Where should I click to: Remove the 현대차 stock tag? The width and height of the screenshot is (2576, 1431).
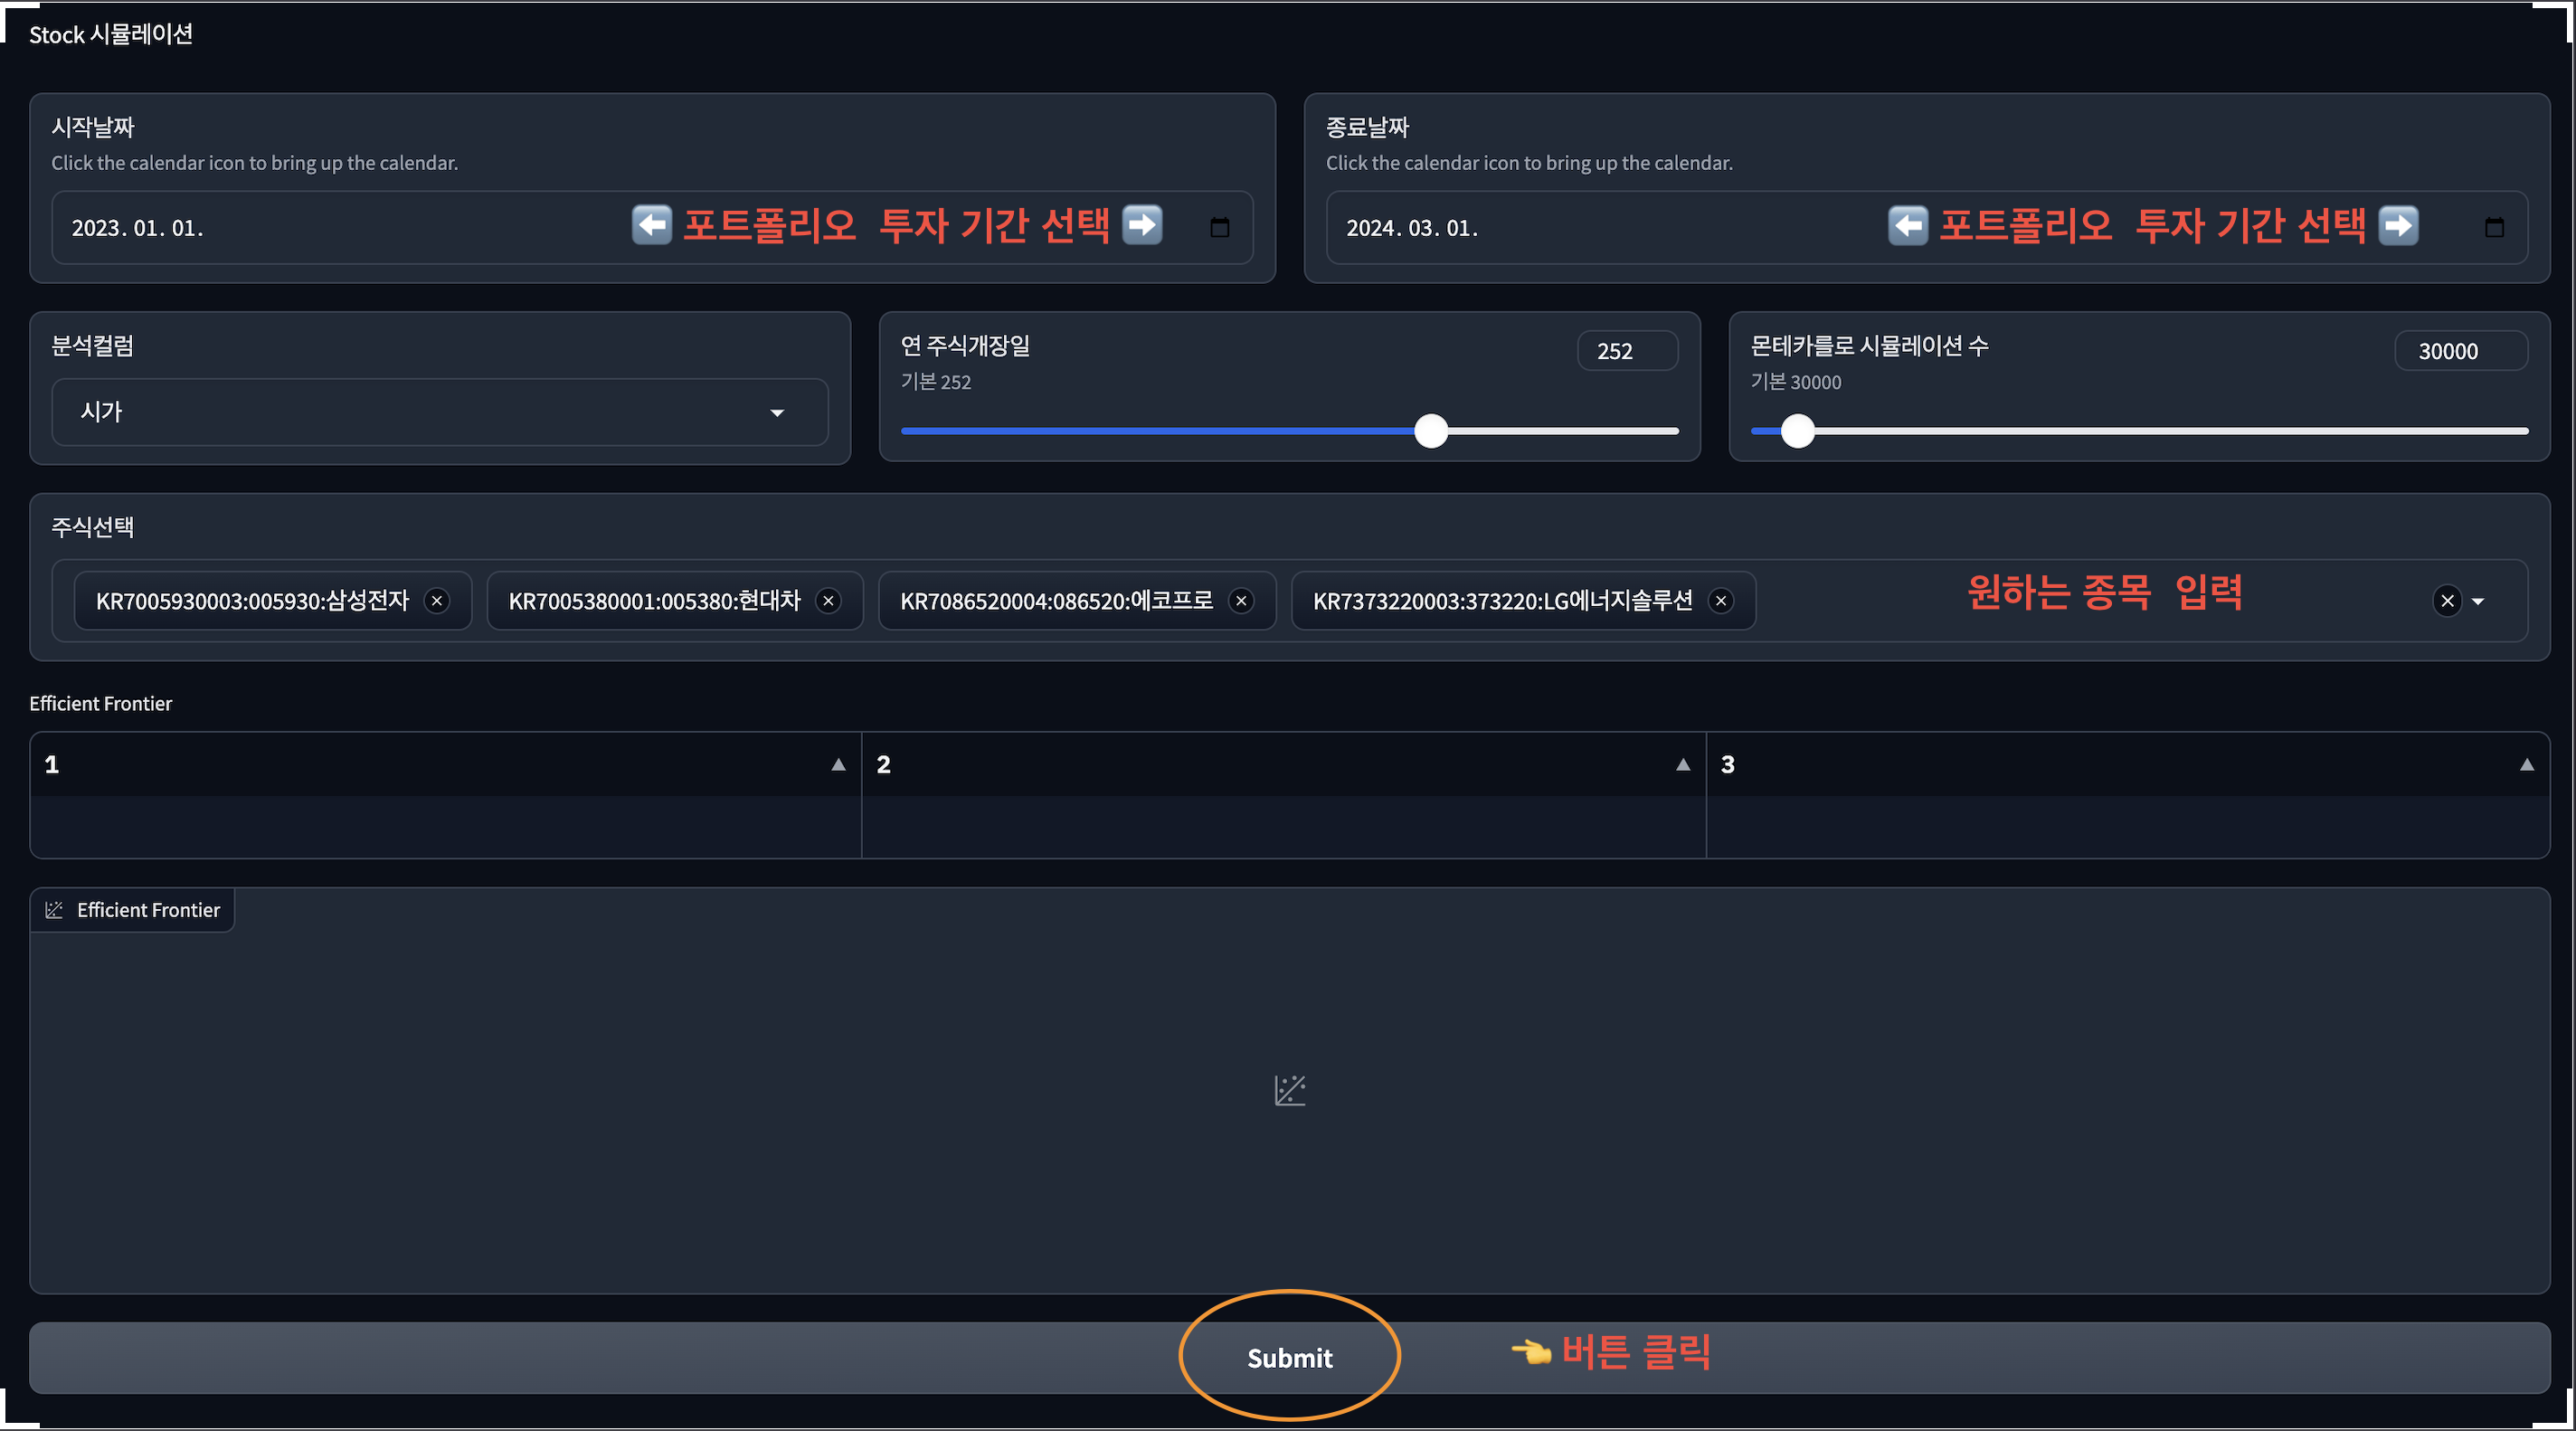point(828,601)
